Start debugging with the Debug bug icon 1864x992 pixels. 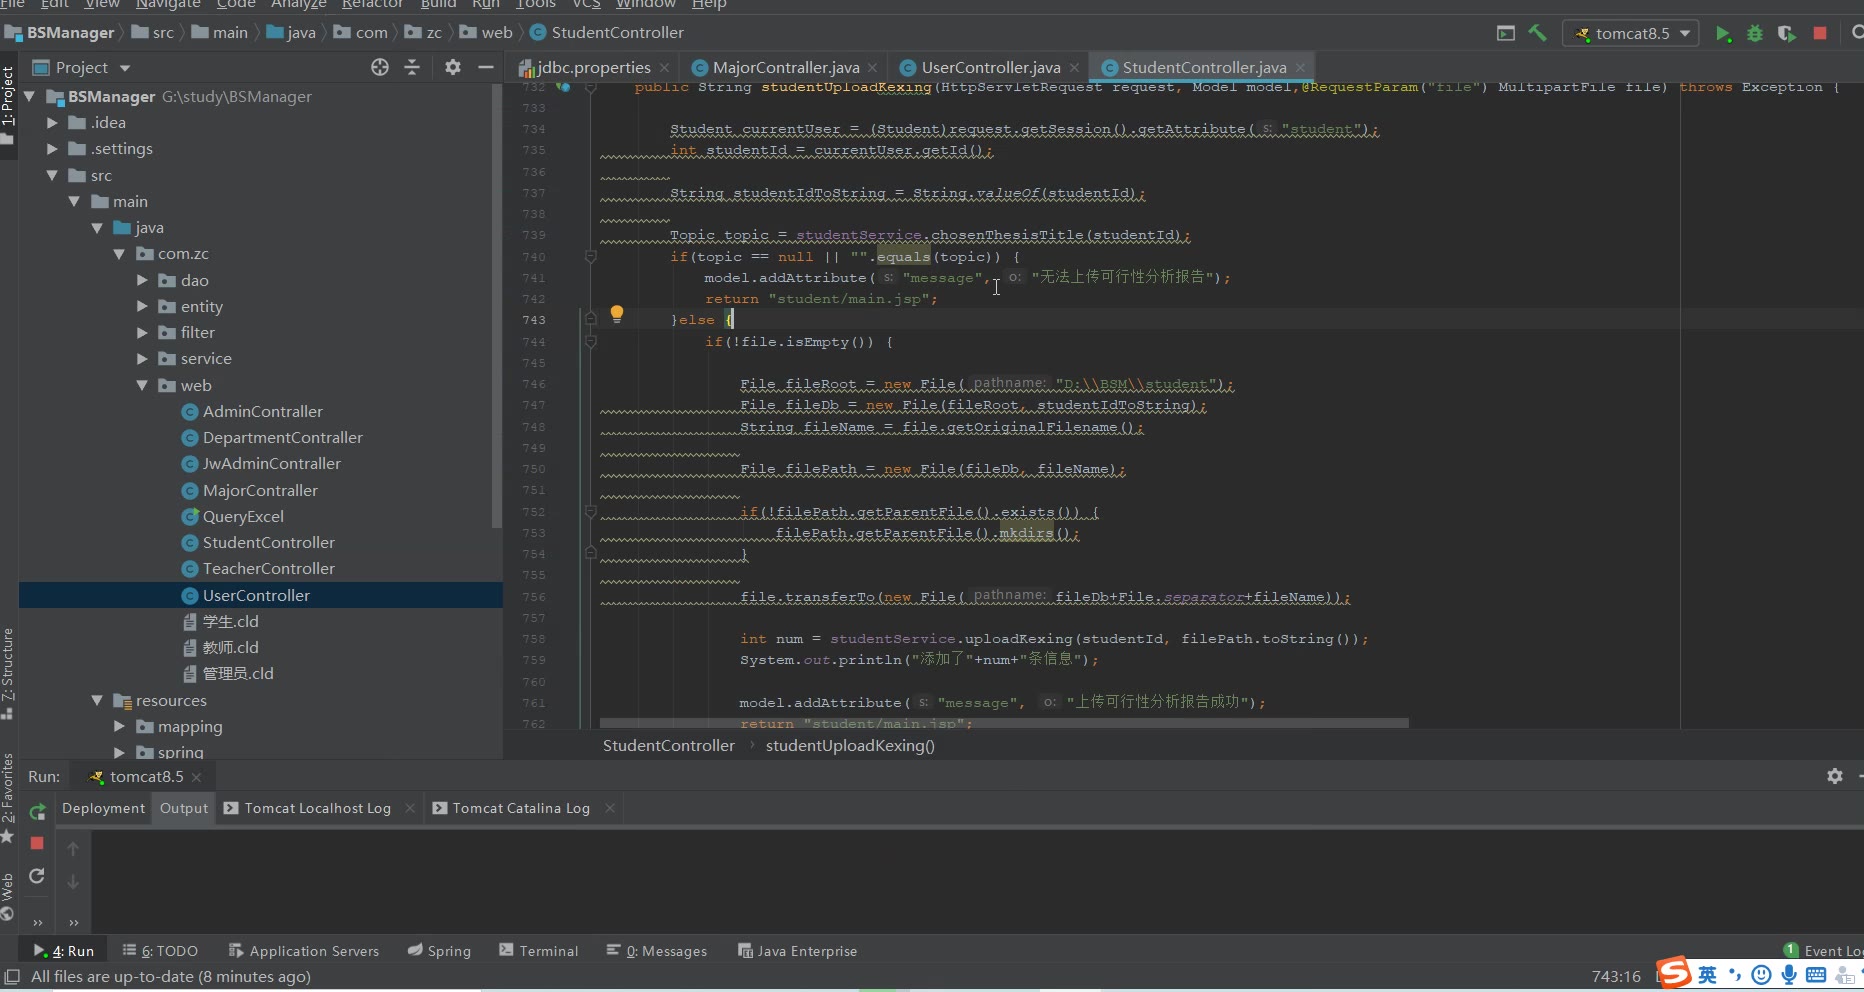(x=1755, y=33)
